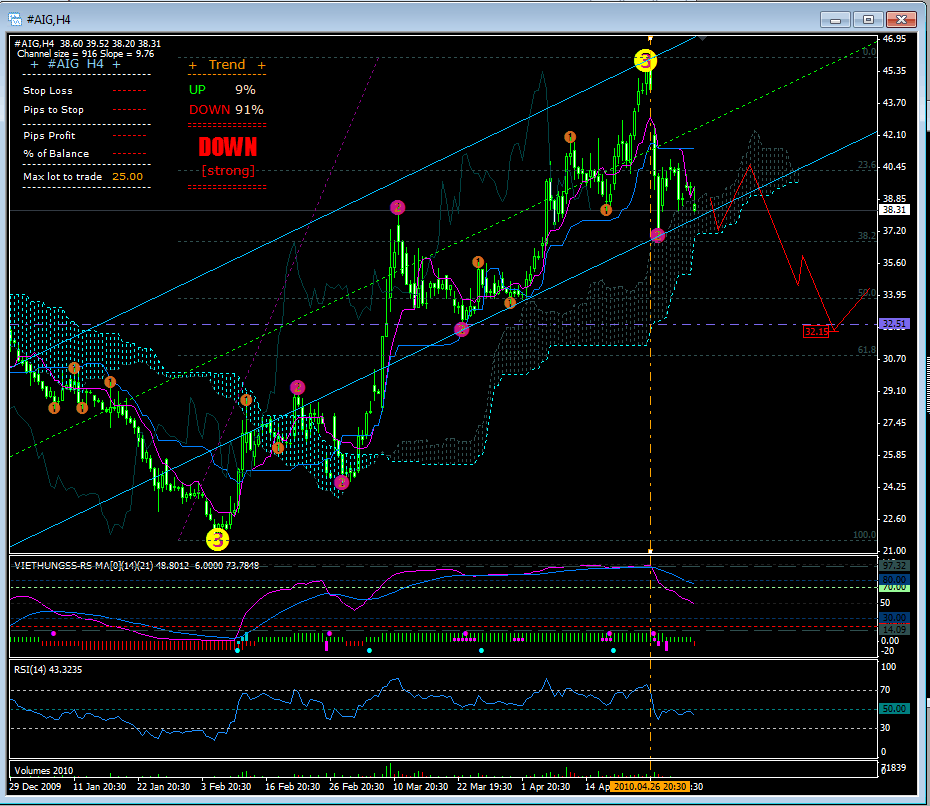Screen dimensions: 930x806
Task: Click the % of Balance label
Action: [x=56, y=154]
